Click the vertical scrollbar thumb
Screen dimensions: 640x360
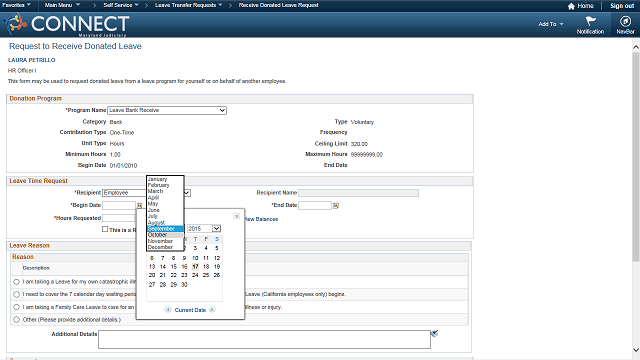pyautogui.click(x=636, y=157)
